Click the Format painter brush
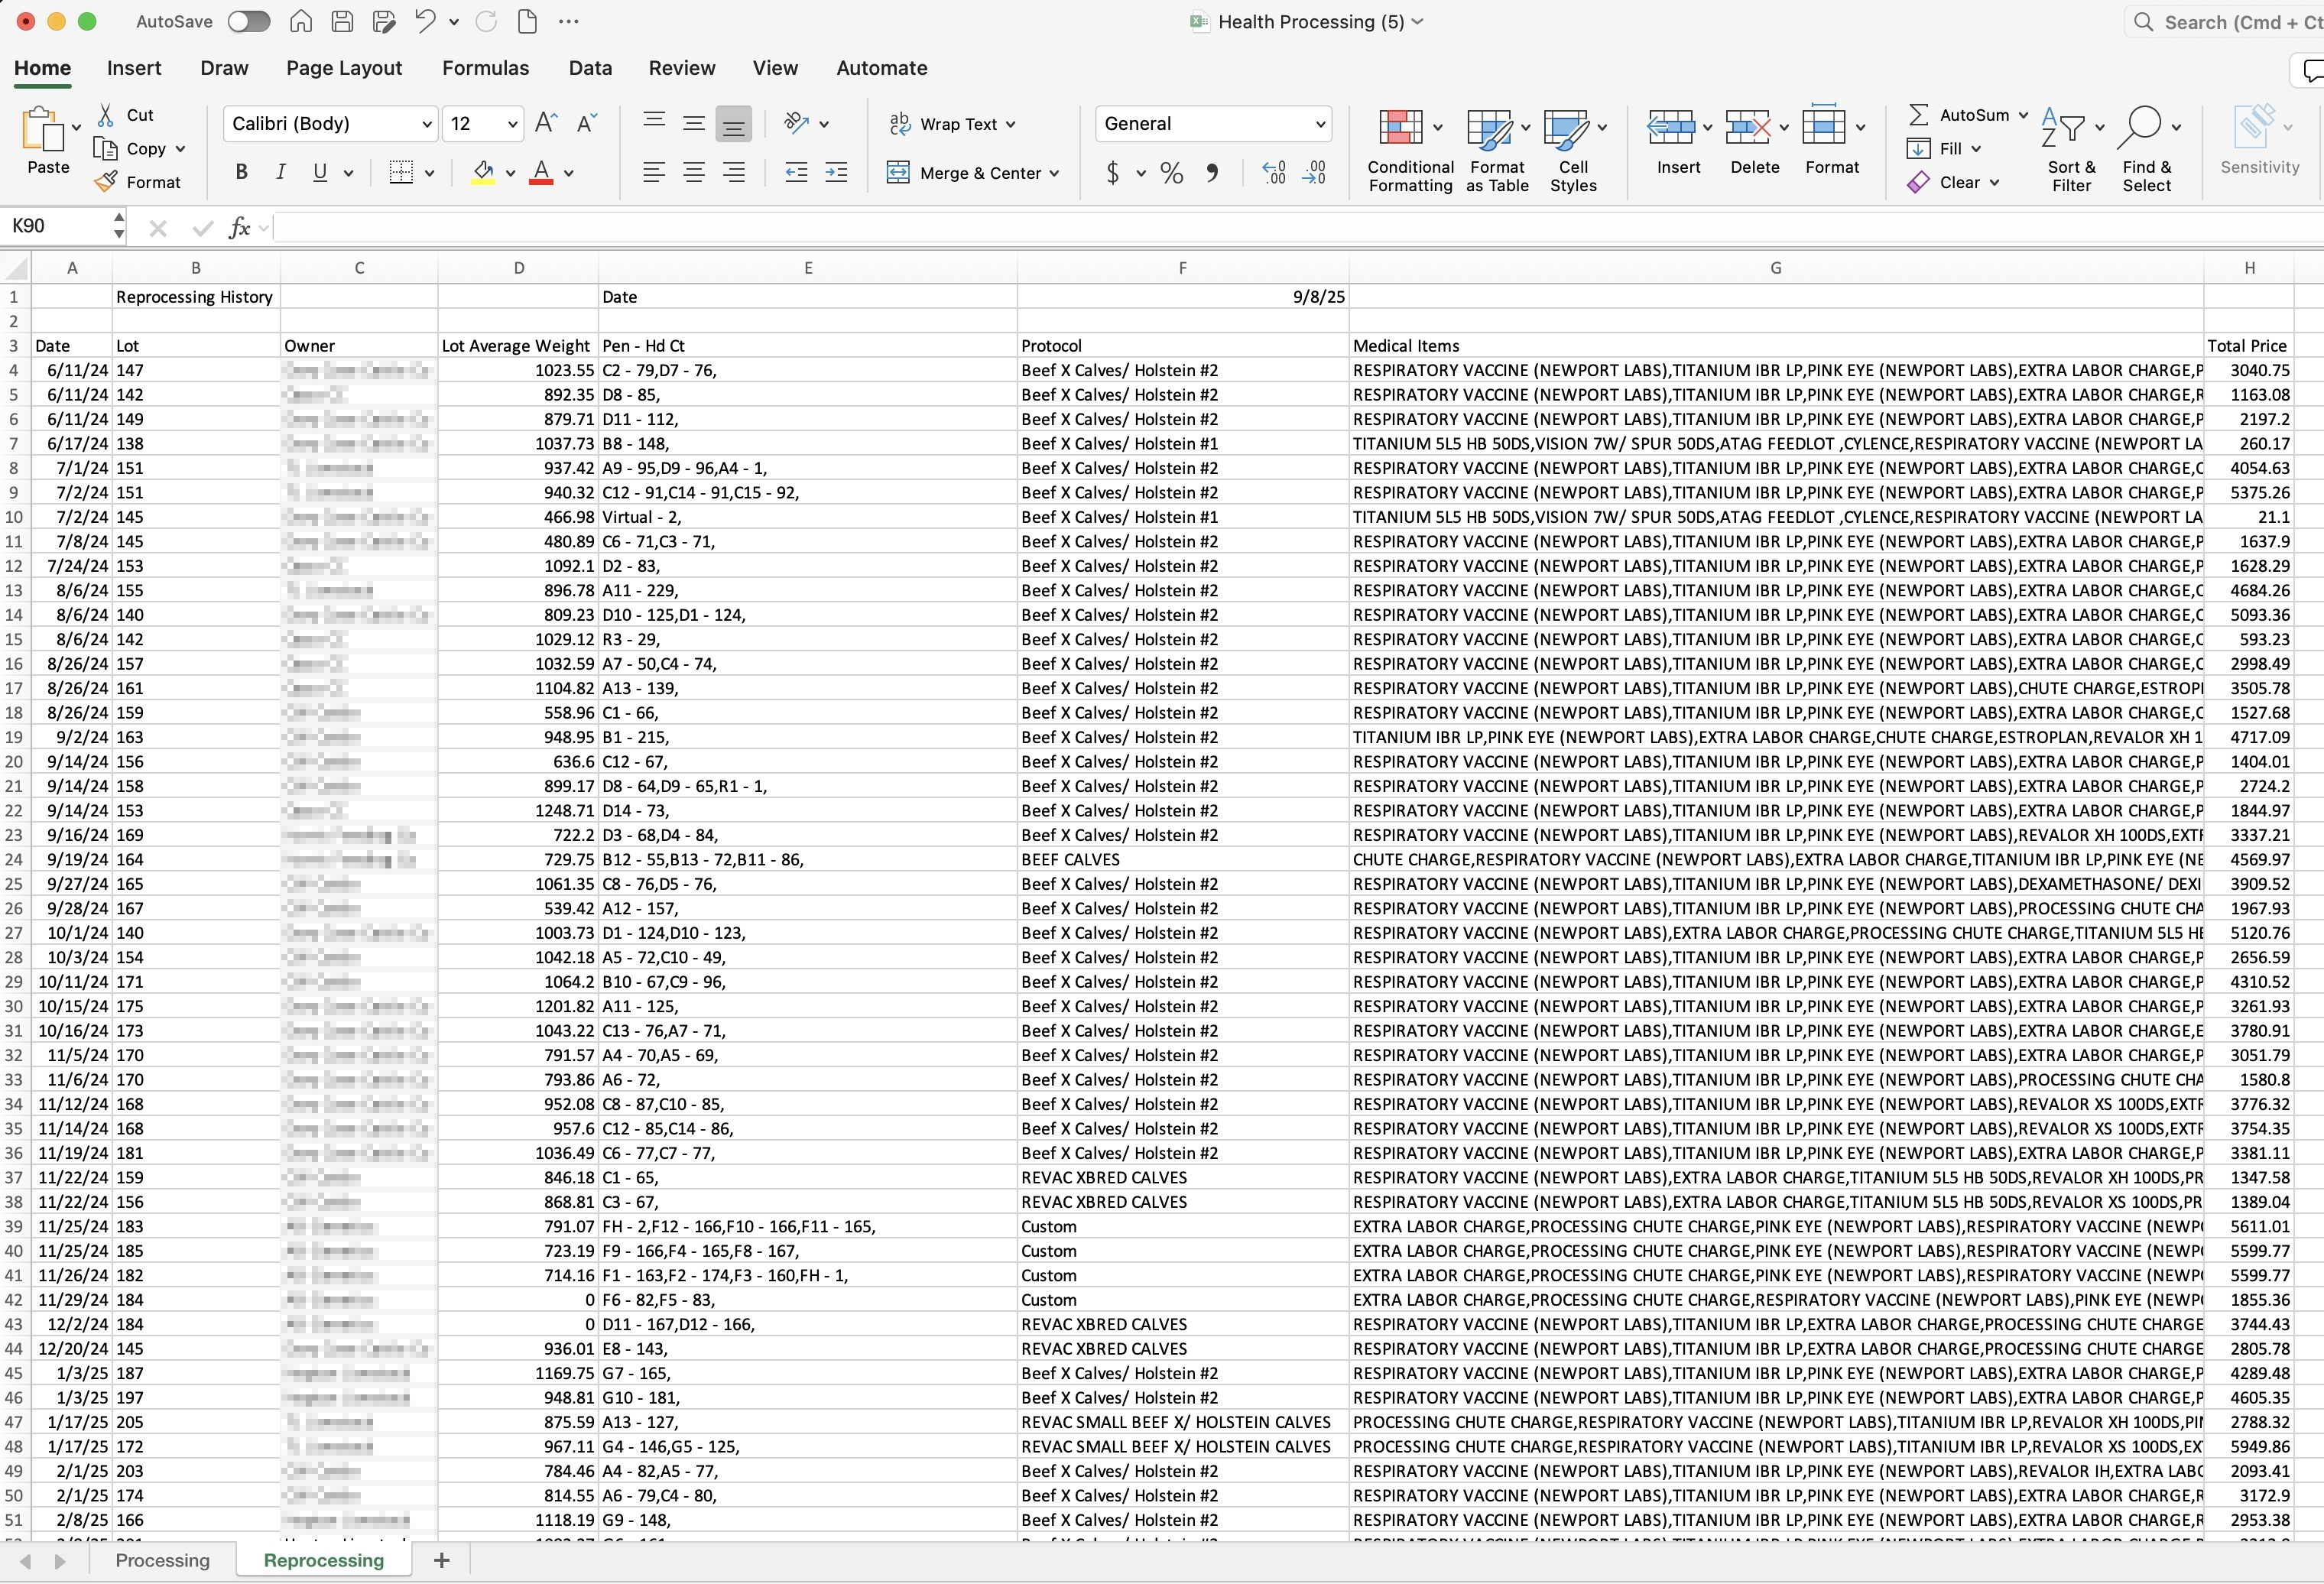 point(105,182)
